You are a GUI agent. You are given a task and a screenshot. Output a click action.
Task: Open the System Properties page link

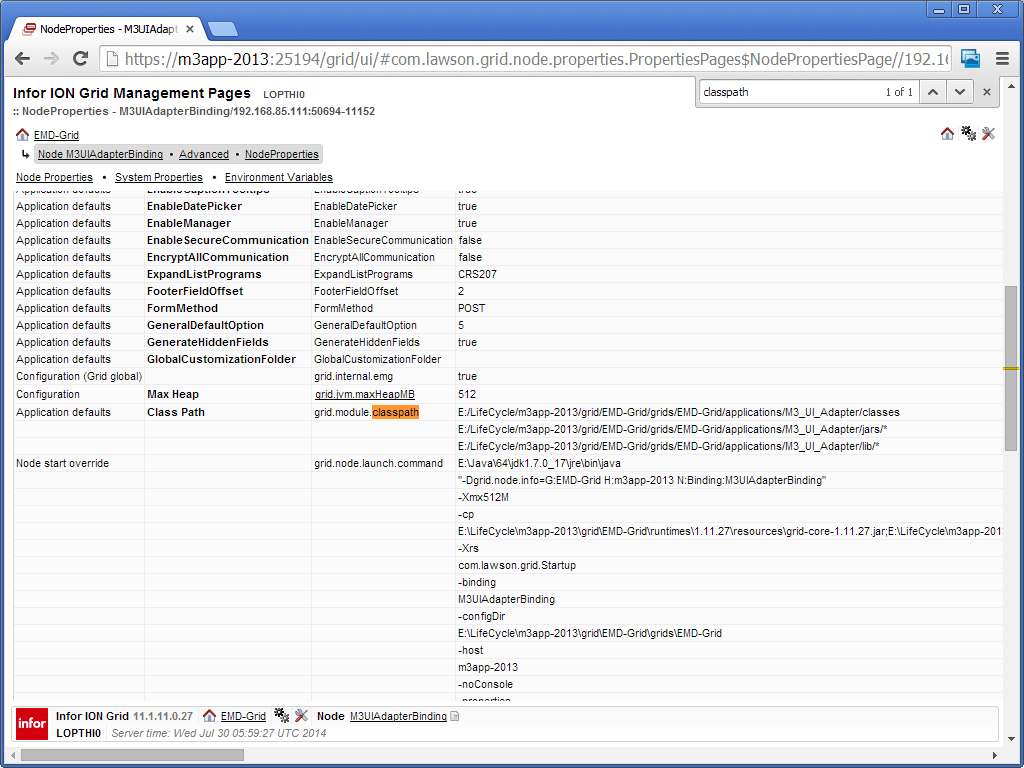click(x=159, y=177)
